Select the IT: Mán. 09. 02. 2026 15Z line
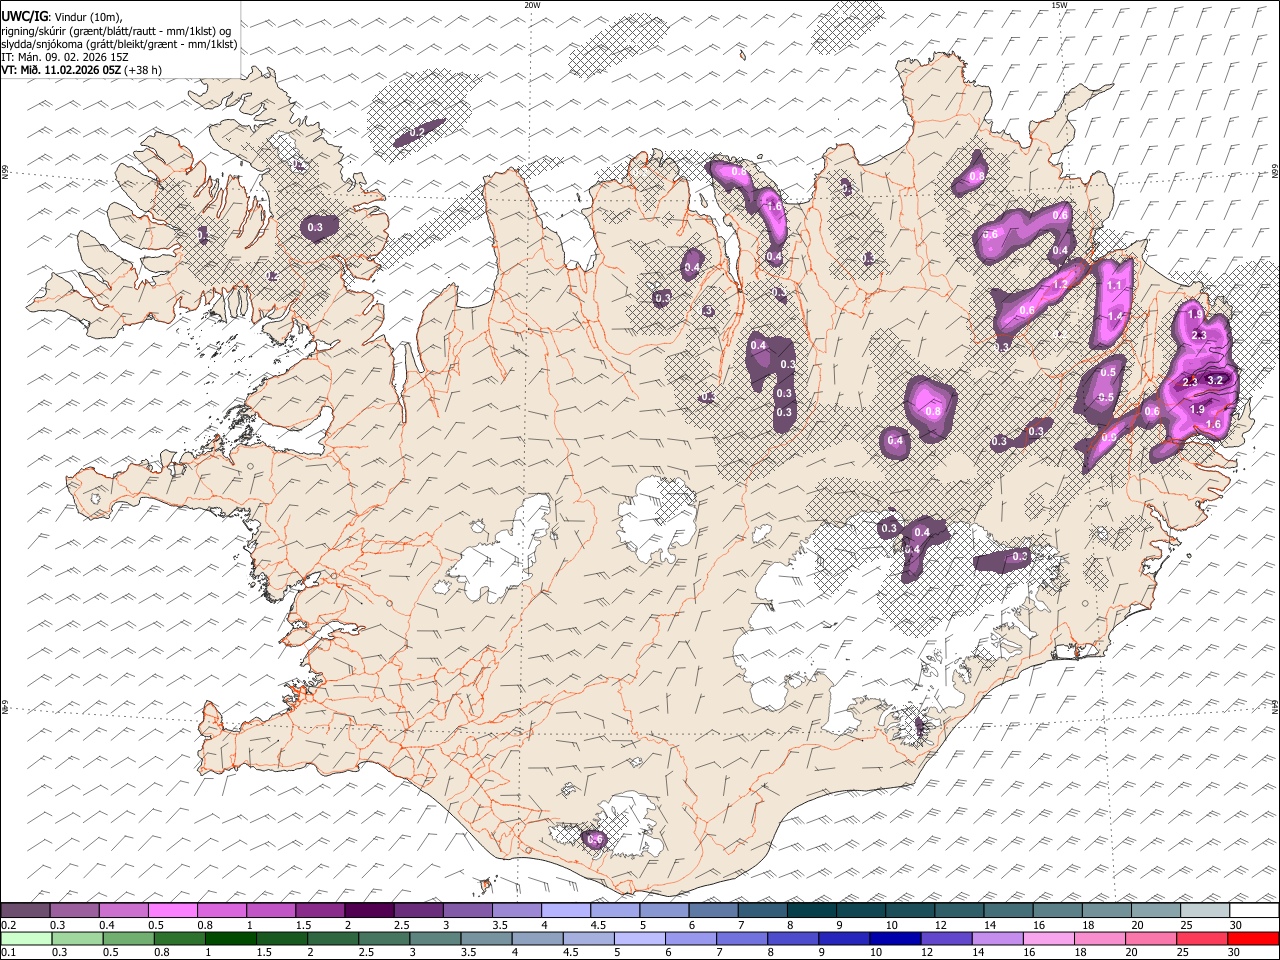This screenshot has height=960, width=1280. [x=65, y=57]
